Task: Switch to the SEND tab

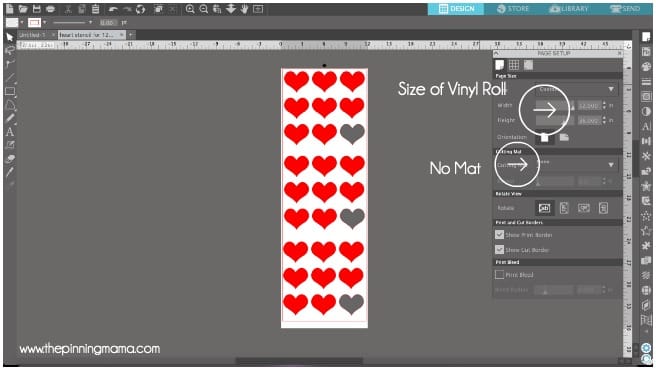Action: (x=625, y=9)
